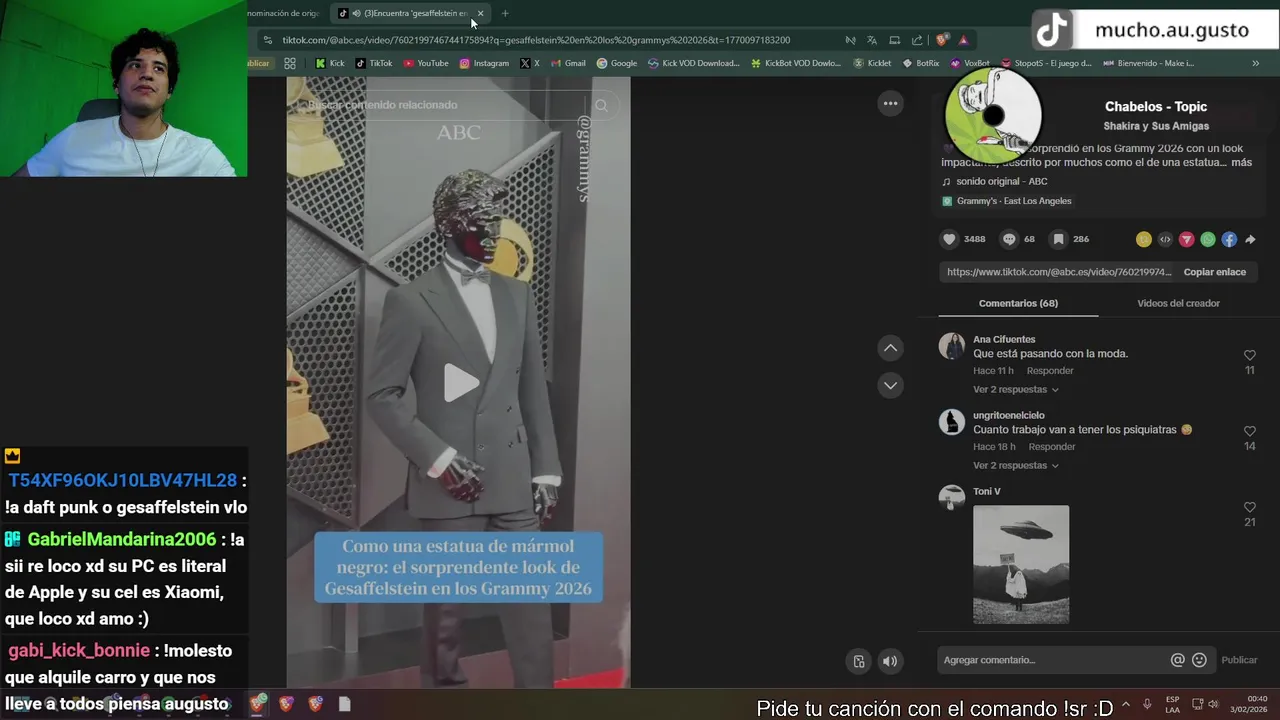Open the three-dot more options menu

(890, 103)
